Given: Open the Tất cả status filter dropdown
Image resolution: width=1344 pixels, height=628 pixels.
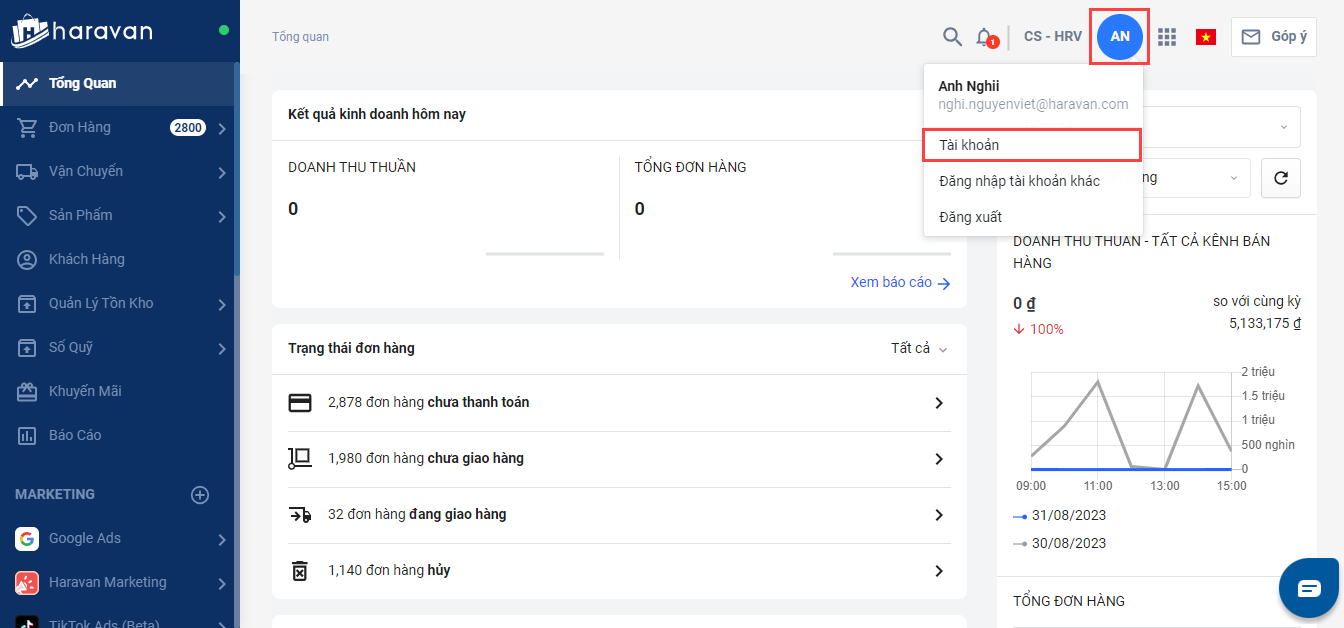Looking at the screenshot, I should tap(918, 348).
